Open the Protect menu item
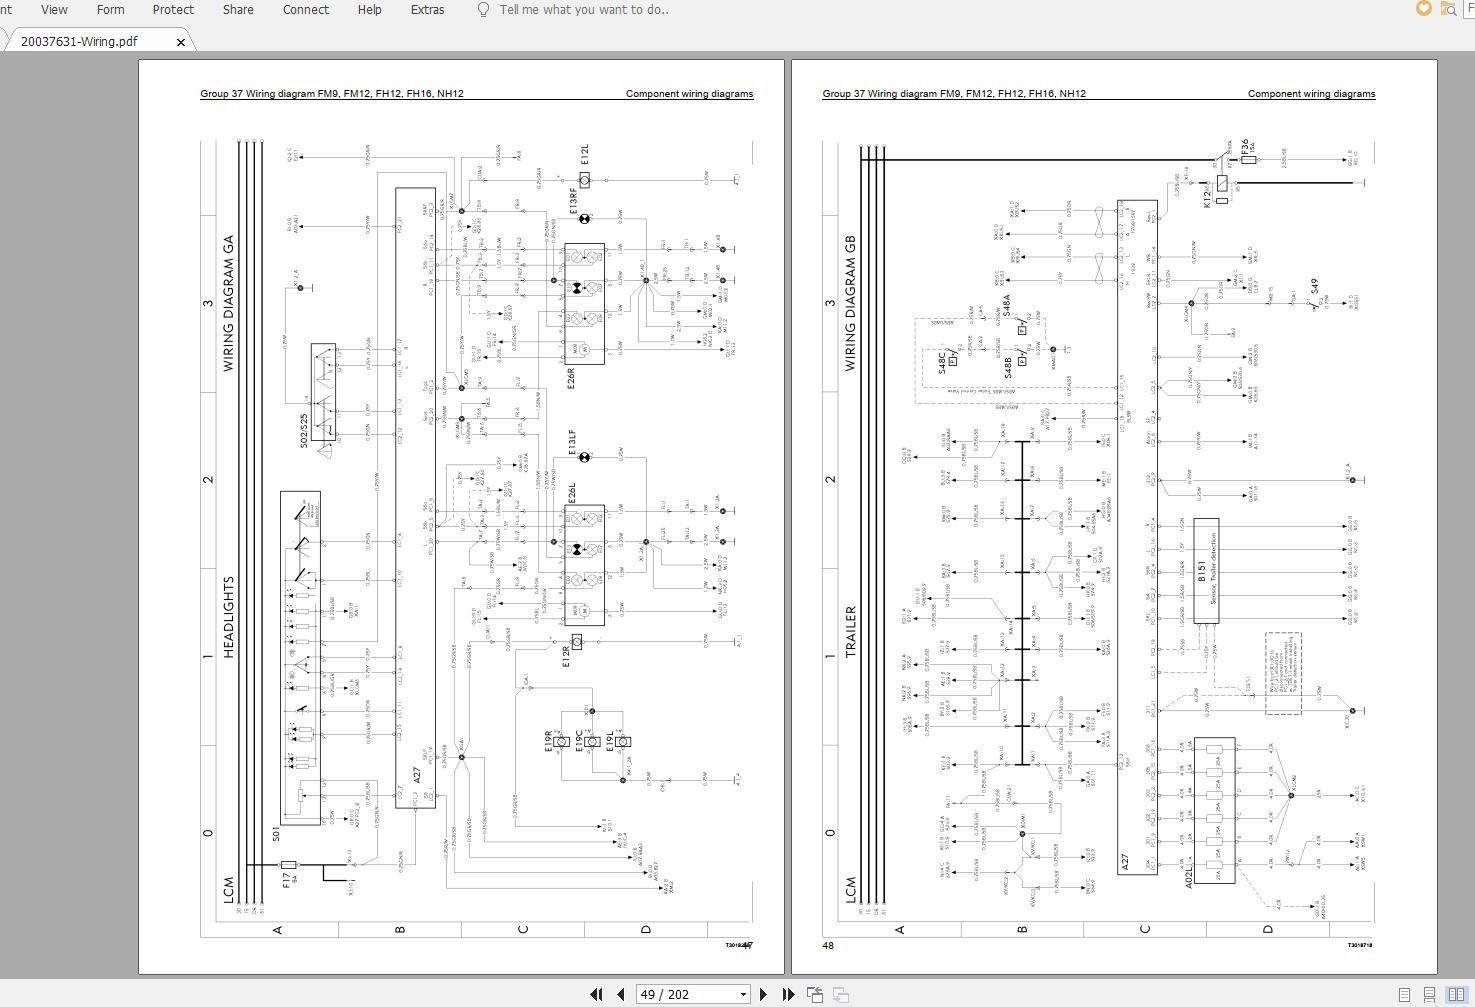The image size is (1475, 1007). (x=173, y=9)
